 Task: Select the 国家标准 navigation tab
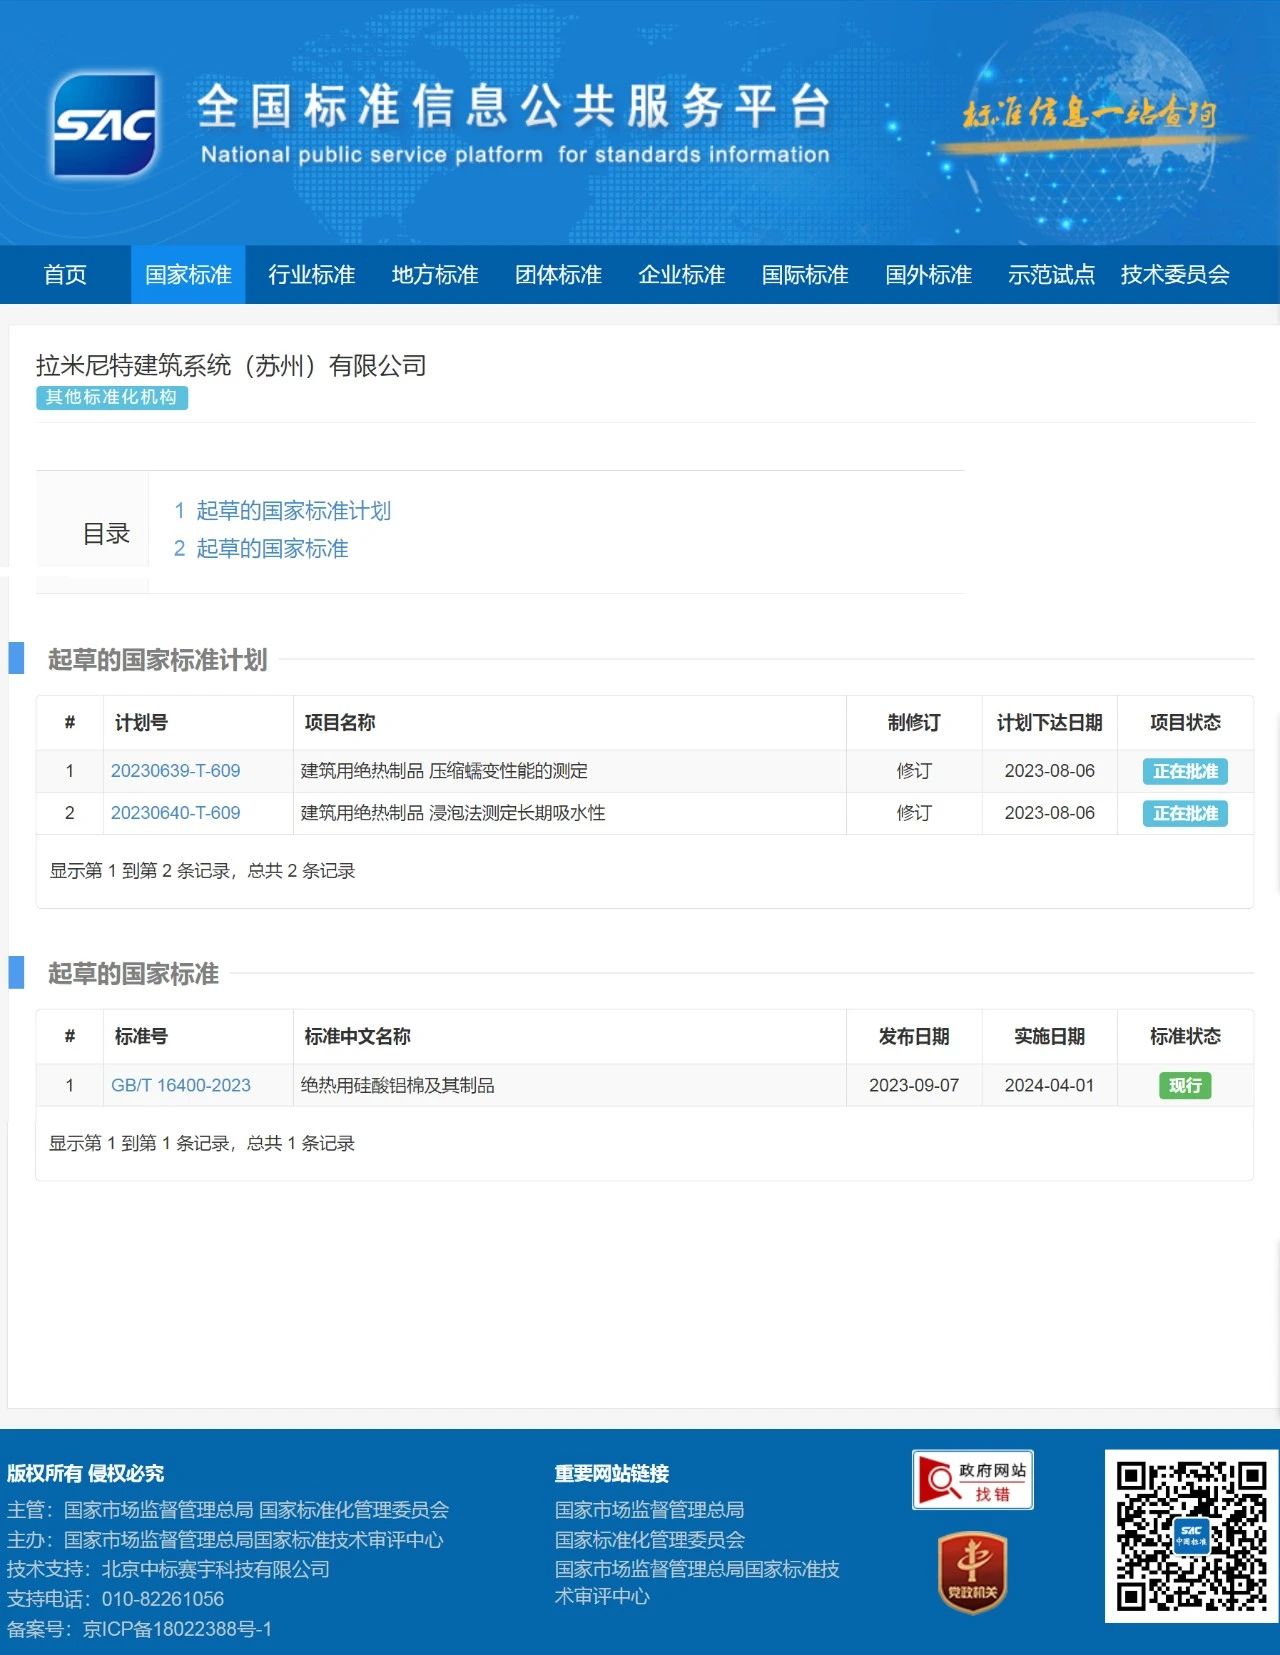[188, 275]
